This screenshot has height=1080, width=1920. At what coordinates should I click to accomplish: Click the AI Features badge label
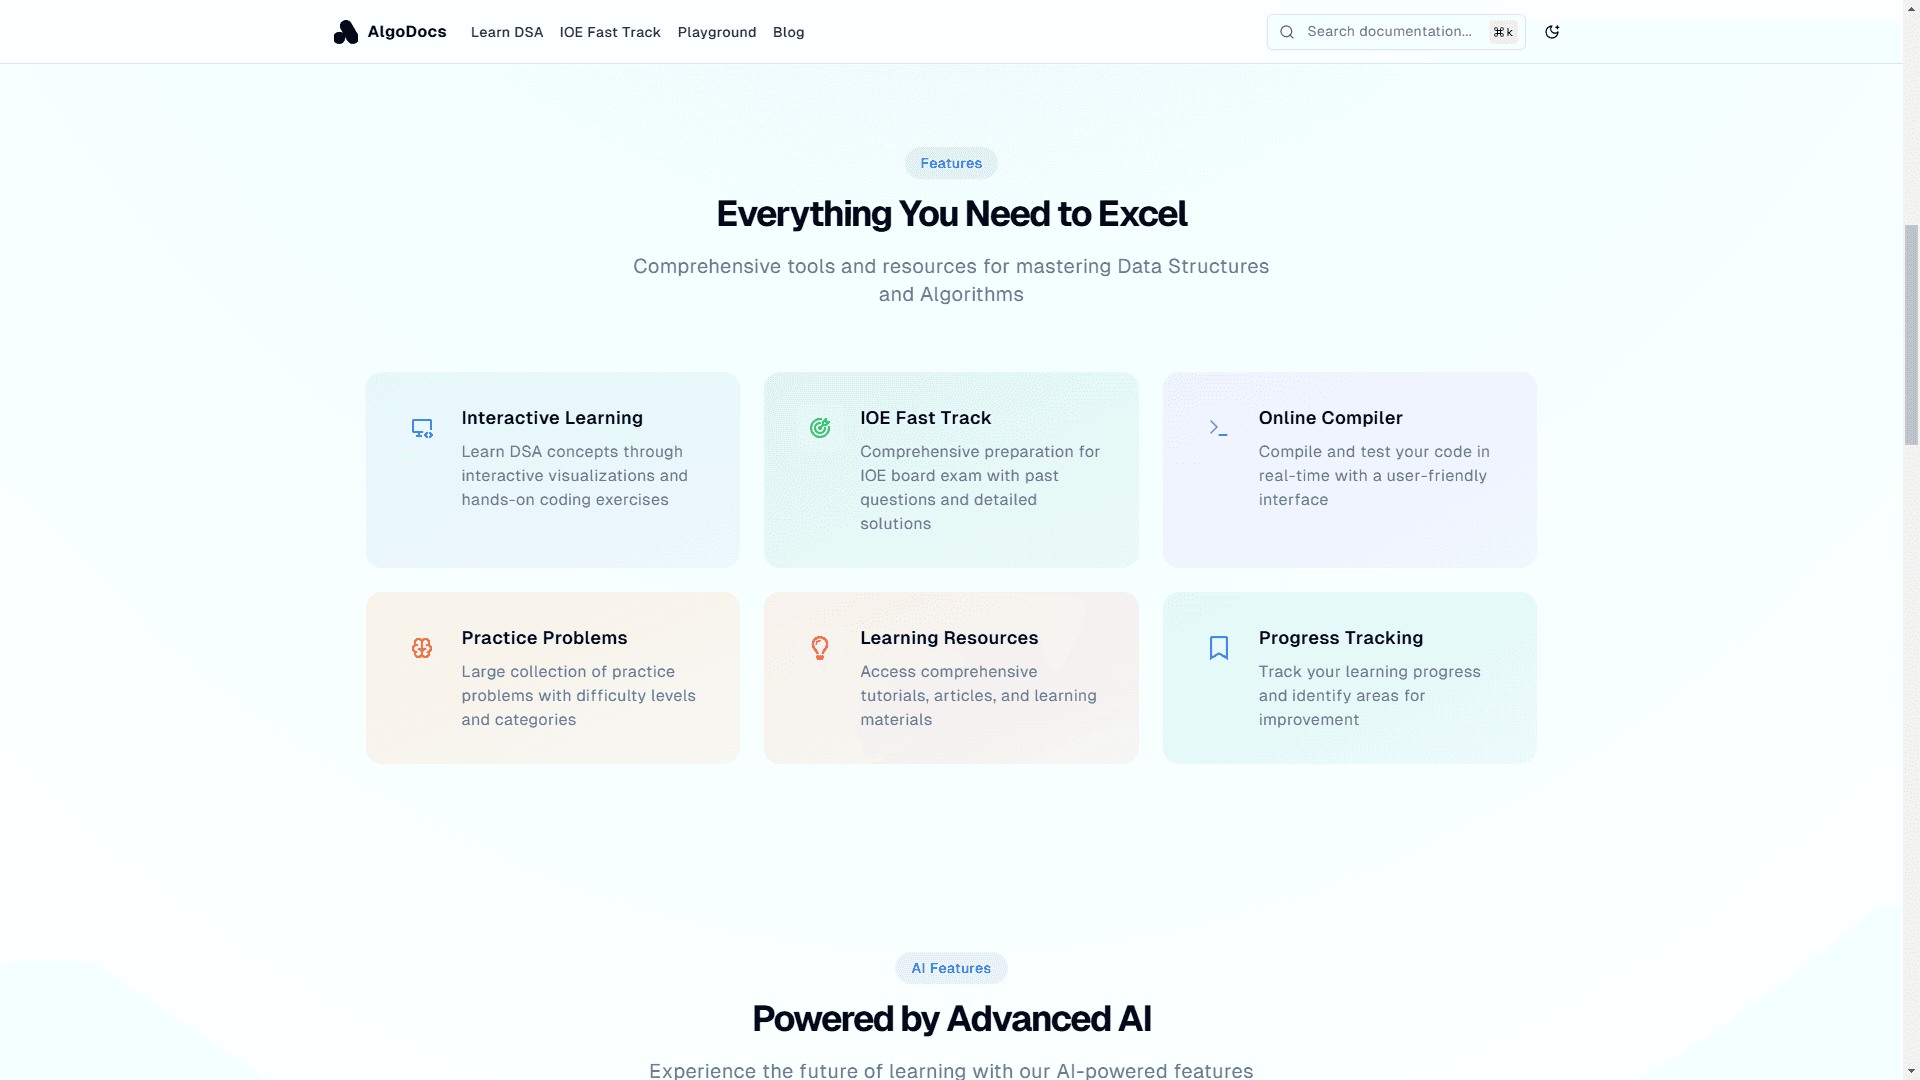coord(951,968)
